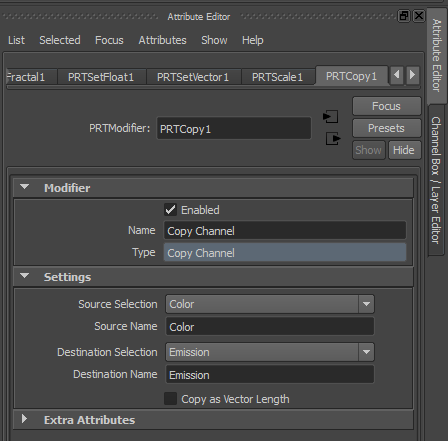Select the Attribute Editor side tab

[436, 56]
